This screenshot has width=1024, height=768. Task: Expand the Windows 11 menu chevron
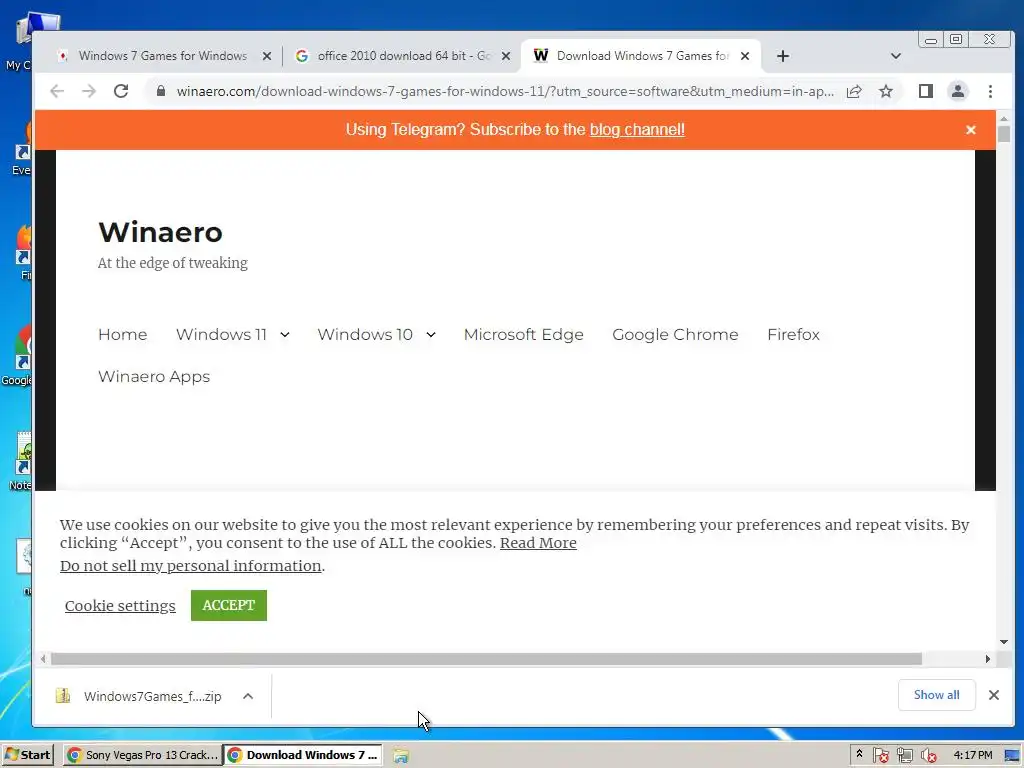point(285,334)
